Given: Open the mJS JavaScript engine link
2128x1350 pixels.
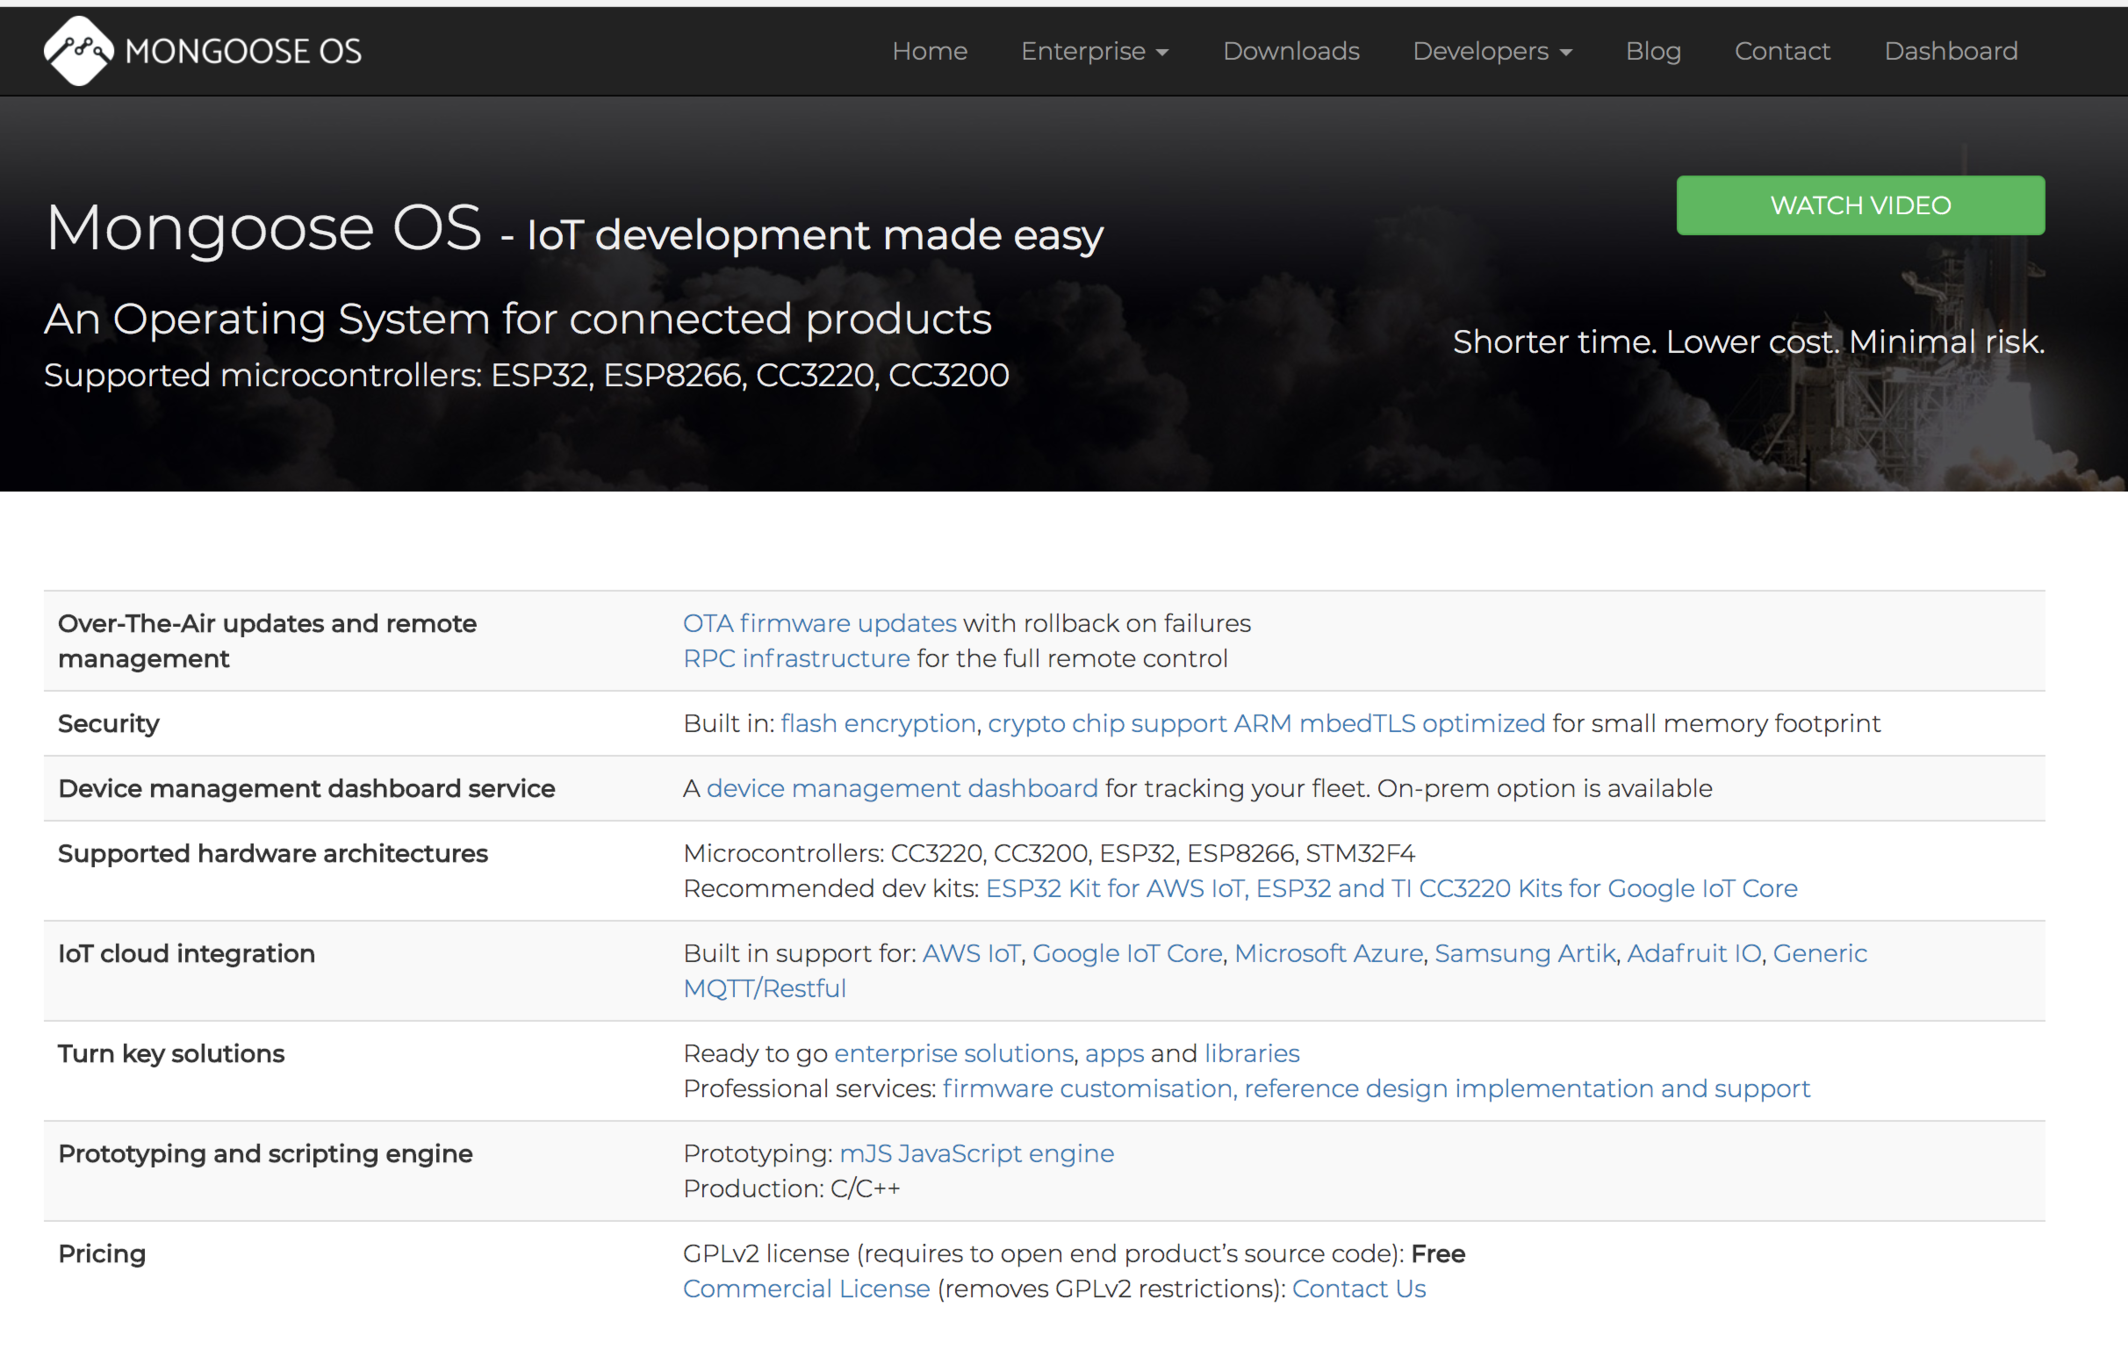Looking at the screenshot, I should click(x=975, y=1153).
